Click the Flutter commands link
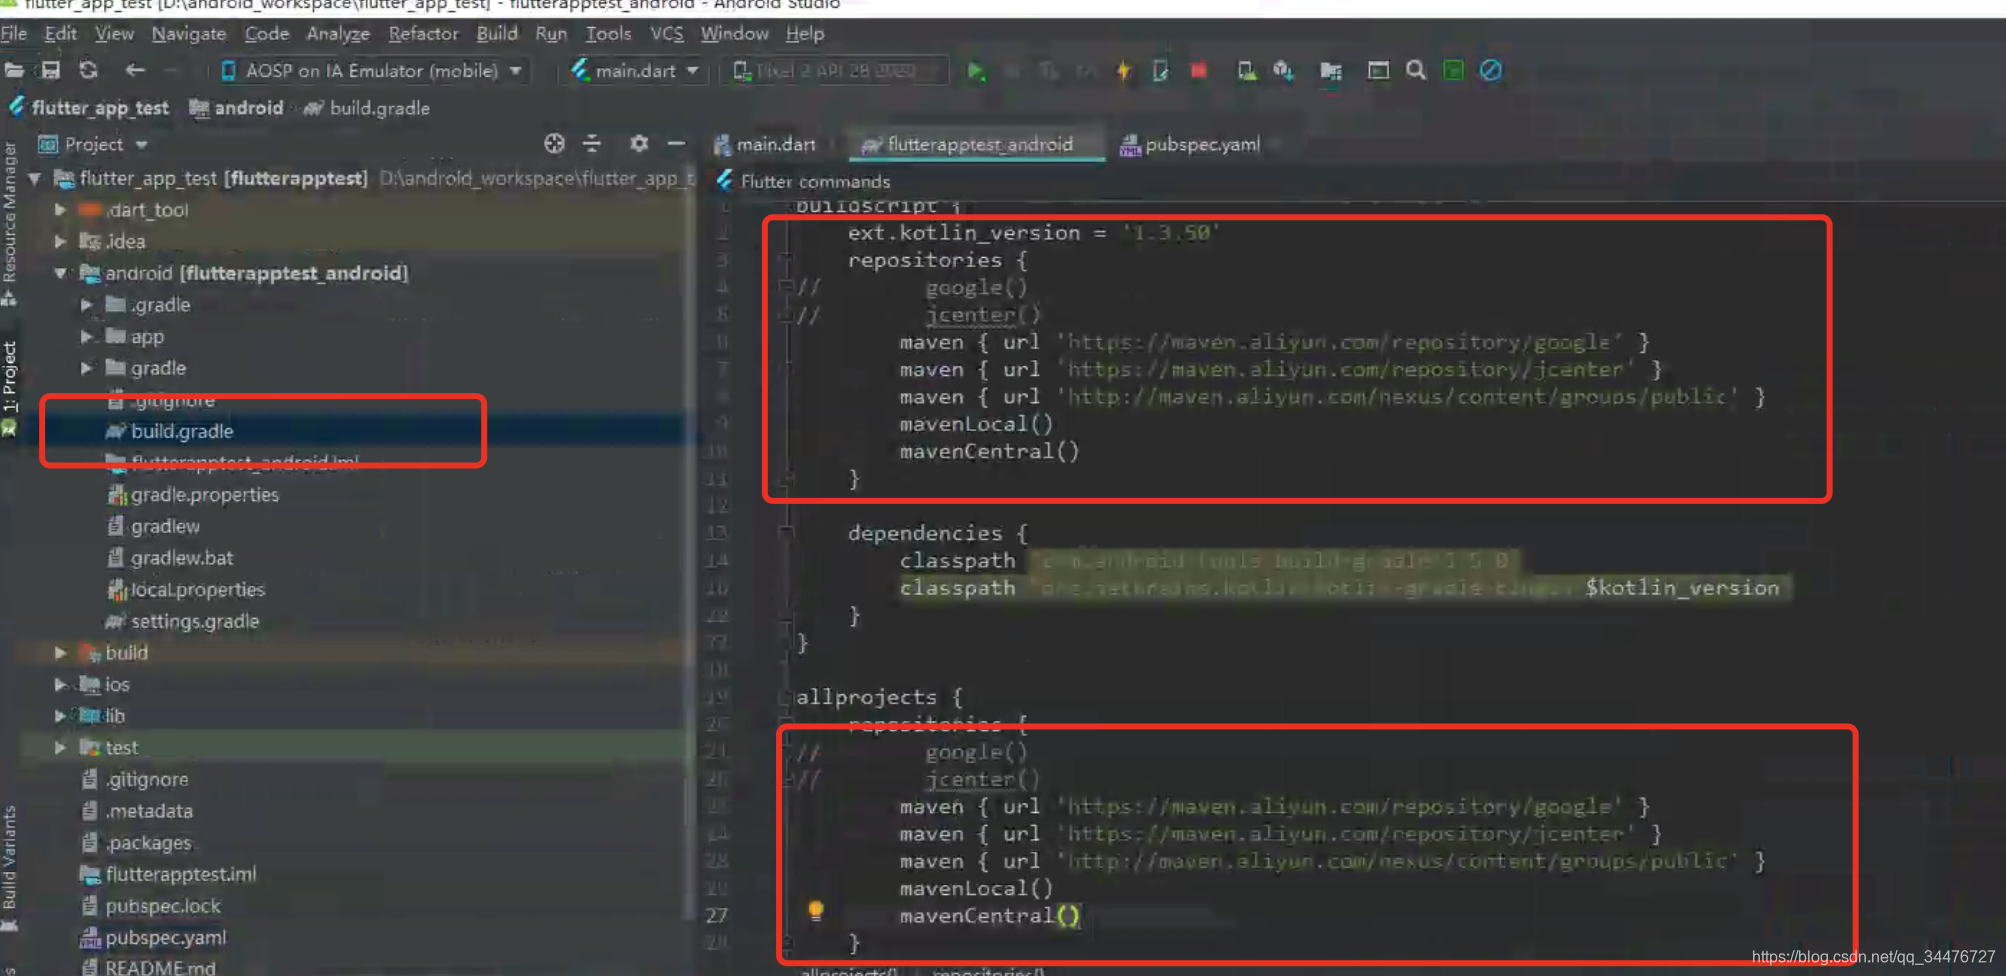2006x976 pixels. click(x=815, y=181)
